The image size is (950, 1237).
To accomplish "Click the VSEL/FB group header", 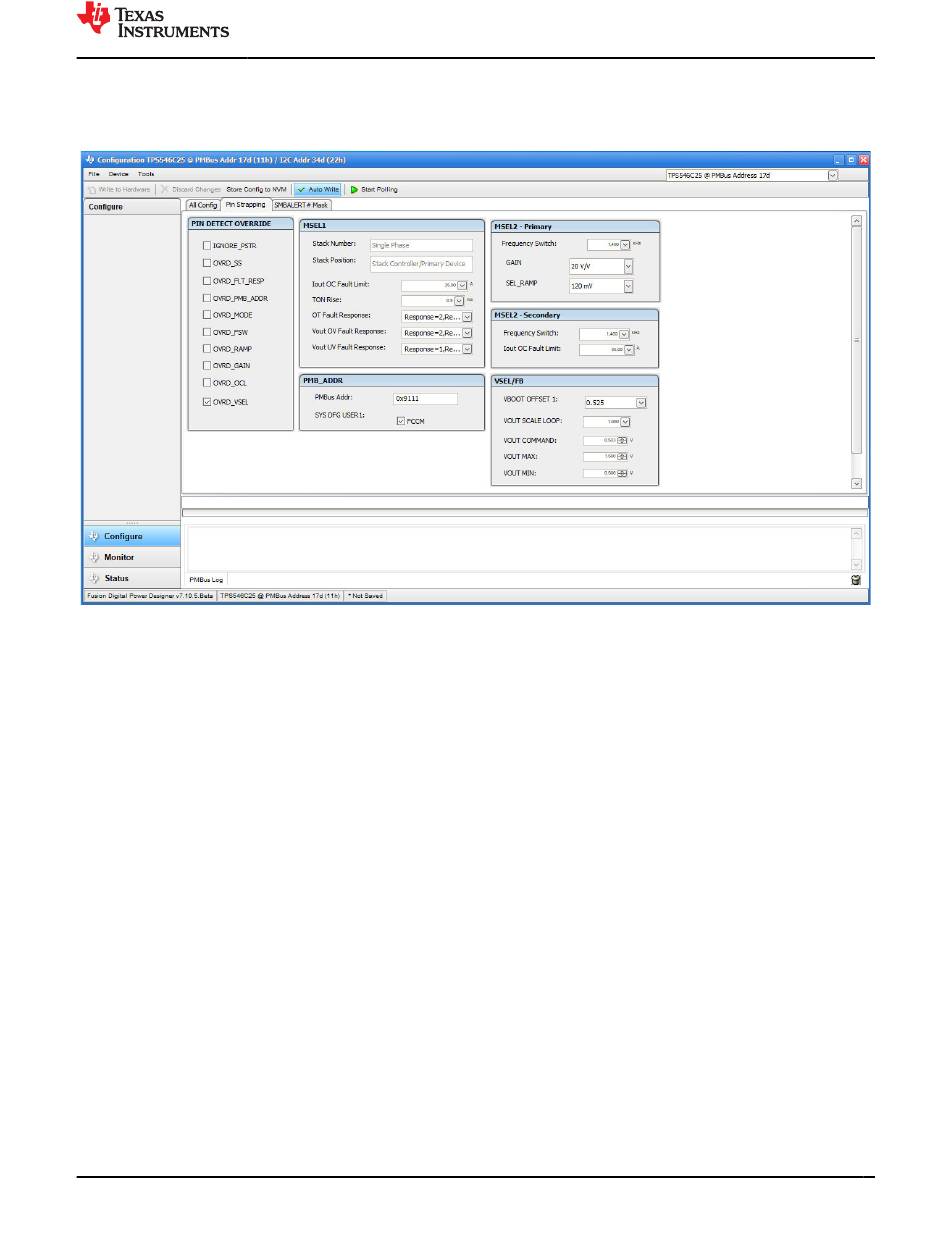I will [575, 381].
